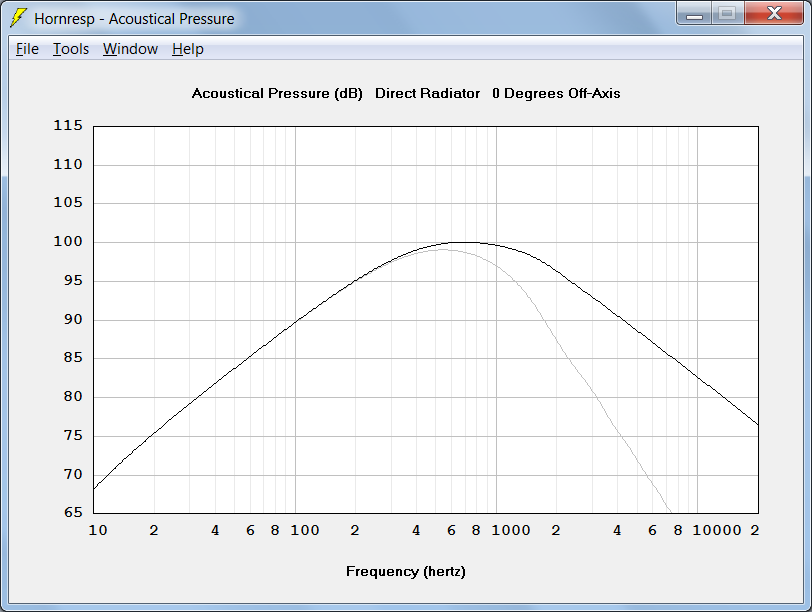
Task: Click the 'Direct Radiator' label
Action: [x=427, y=93]
